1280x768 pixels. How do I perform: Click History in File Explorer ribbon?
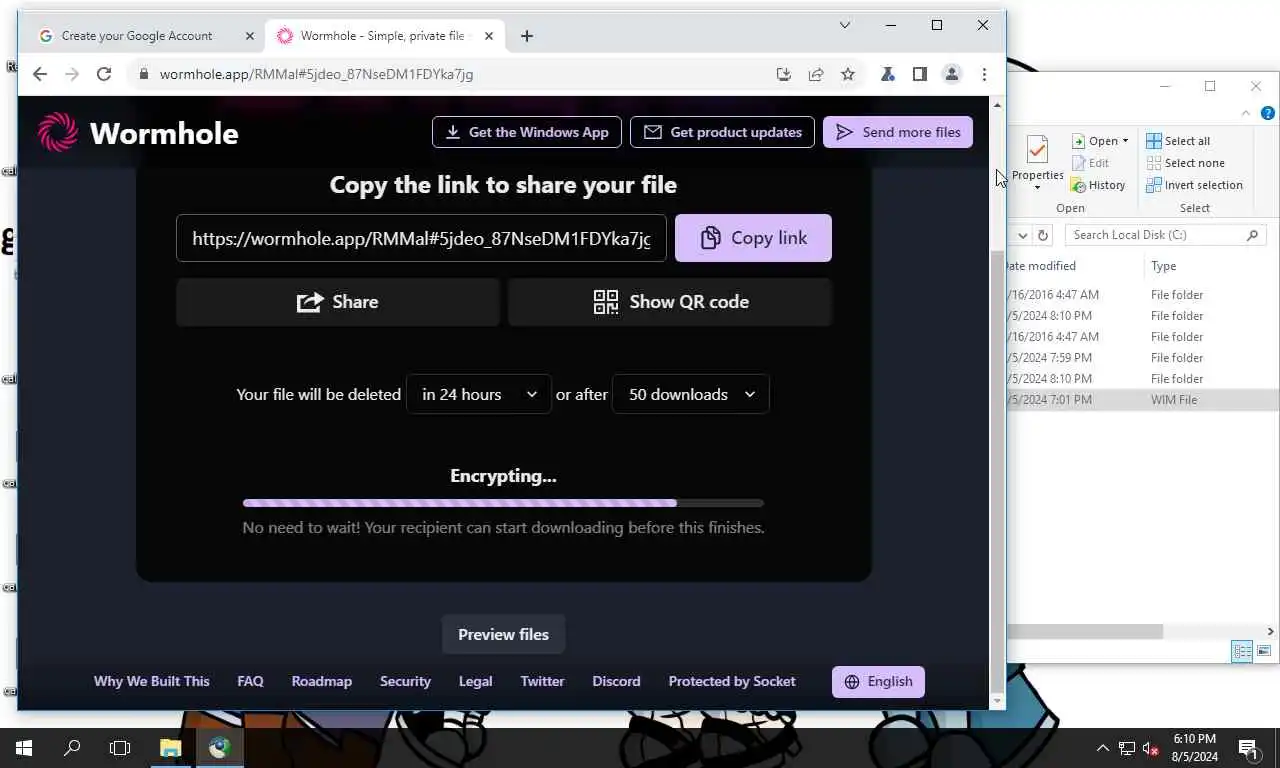coord(1098,185)
